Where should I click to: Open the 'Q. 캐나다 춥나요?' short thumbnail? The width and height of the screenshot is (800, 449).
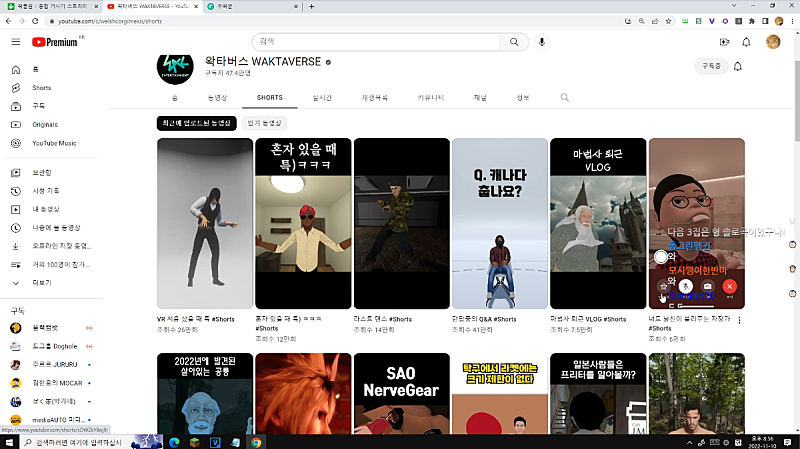(499, 223)
